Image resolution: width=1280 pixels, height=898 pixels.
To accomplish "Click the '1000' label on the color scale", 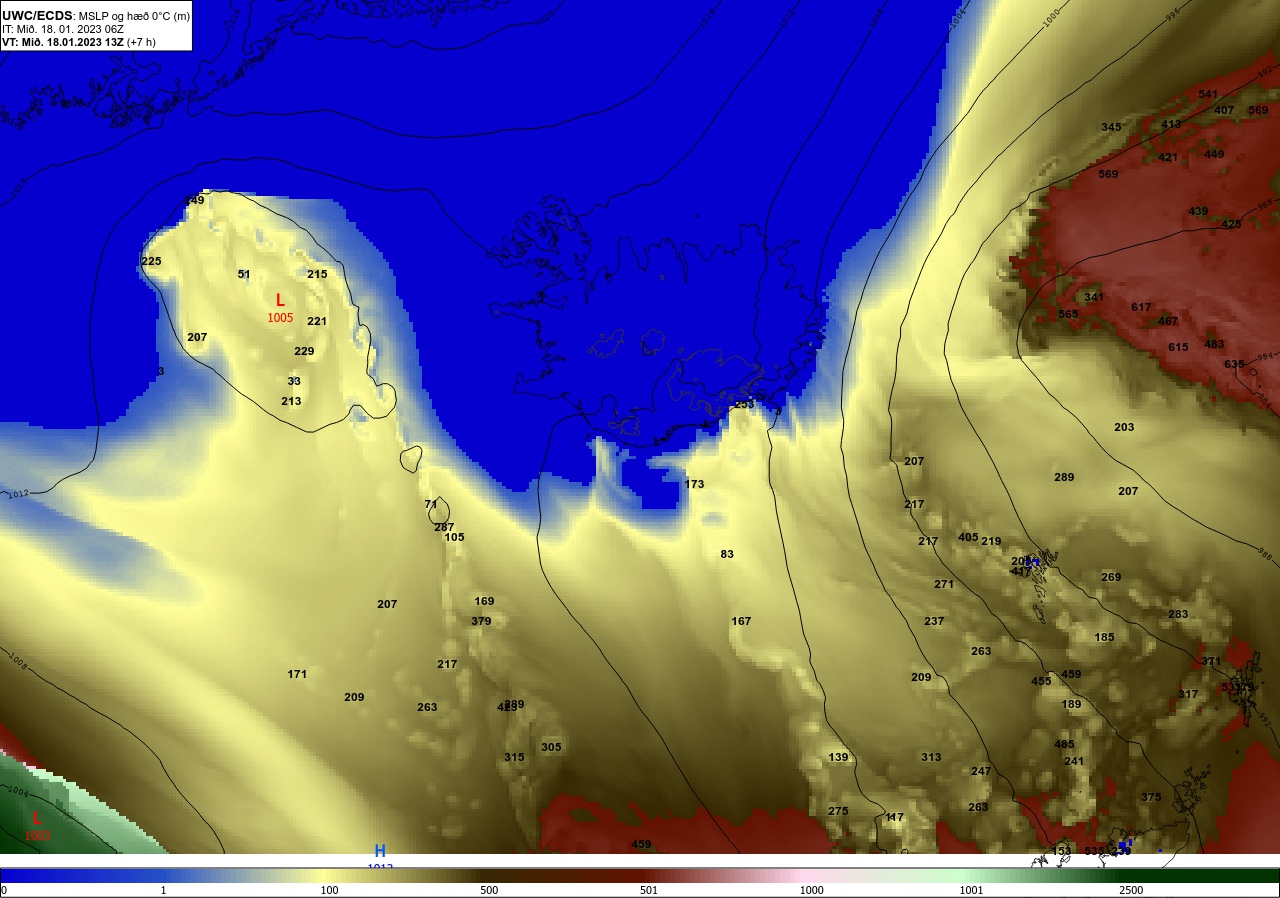I will [811, 890].
